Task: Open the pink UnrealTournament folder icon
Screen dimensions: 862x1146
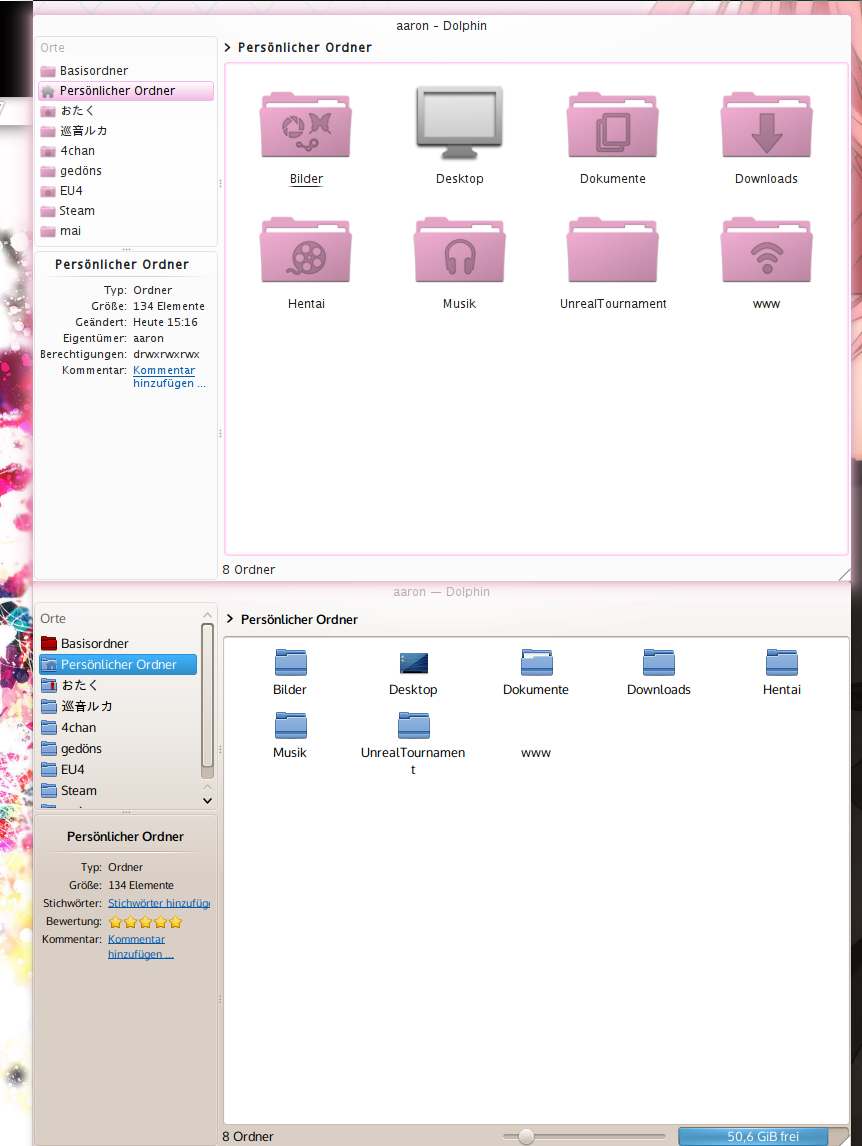Action: (613, 250)
